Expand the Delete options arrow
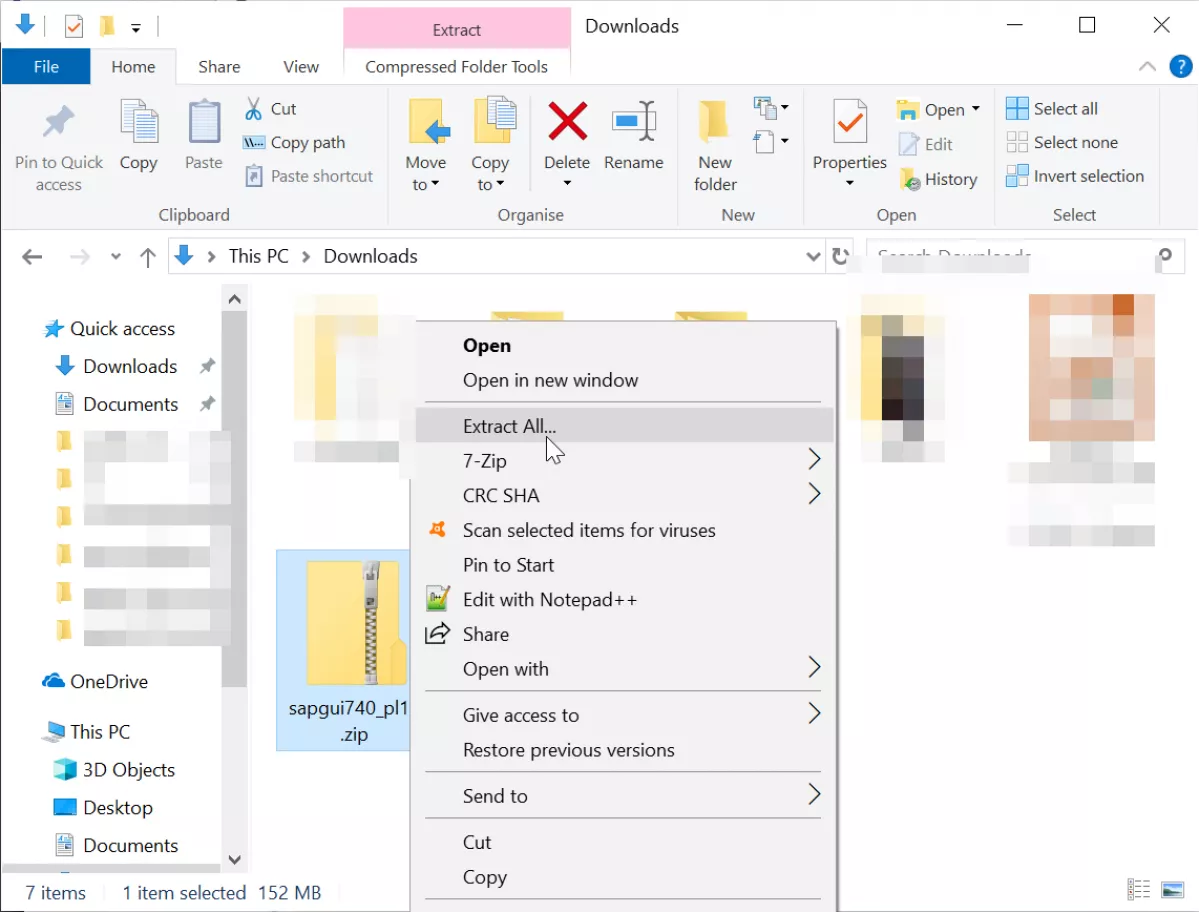 click(x=567, y=183)
